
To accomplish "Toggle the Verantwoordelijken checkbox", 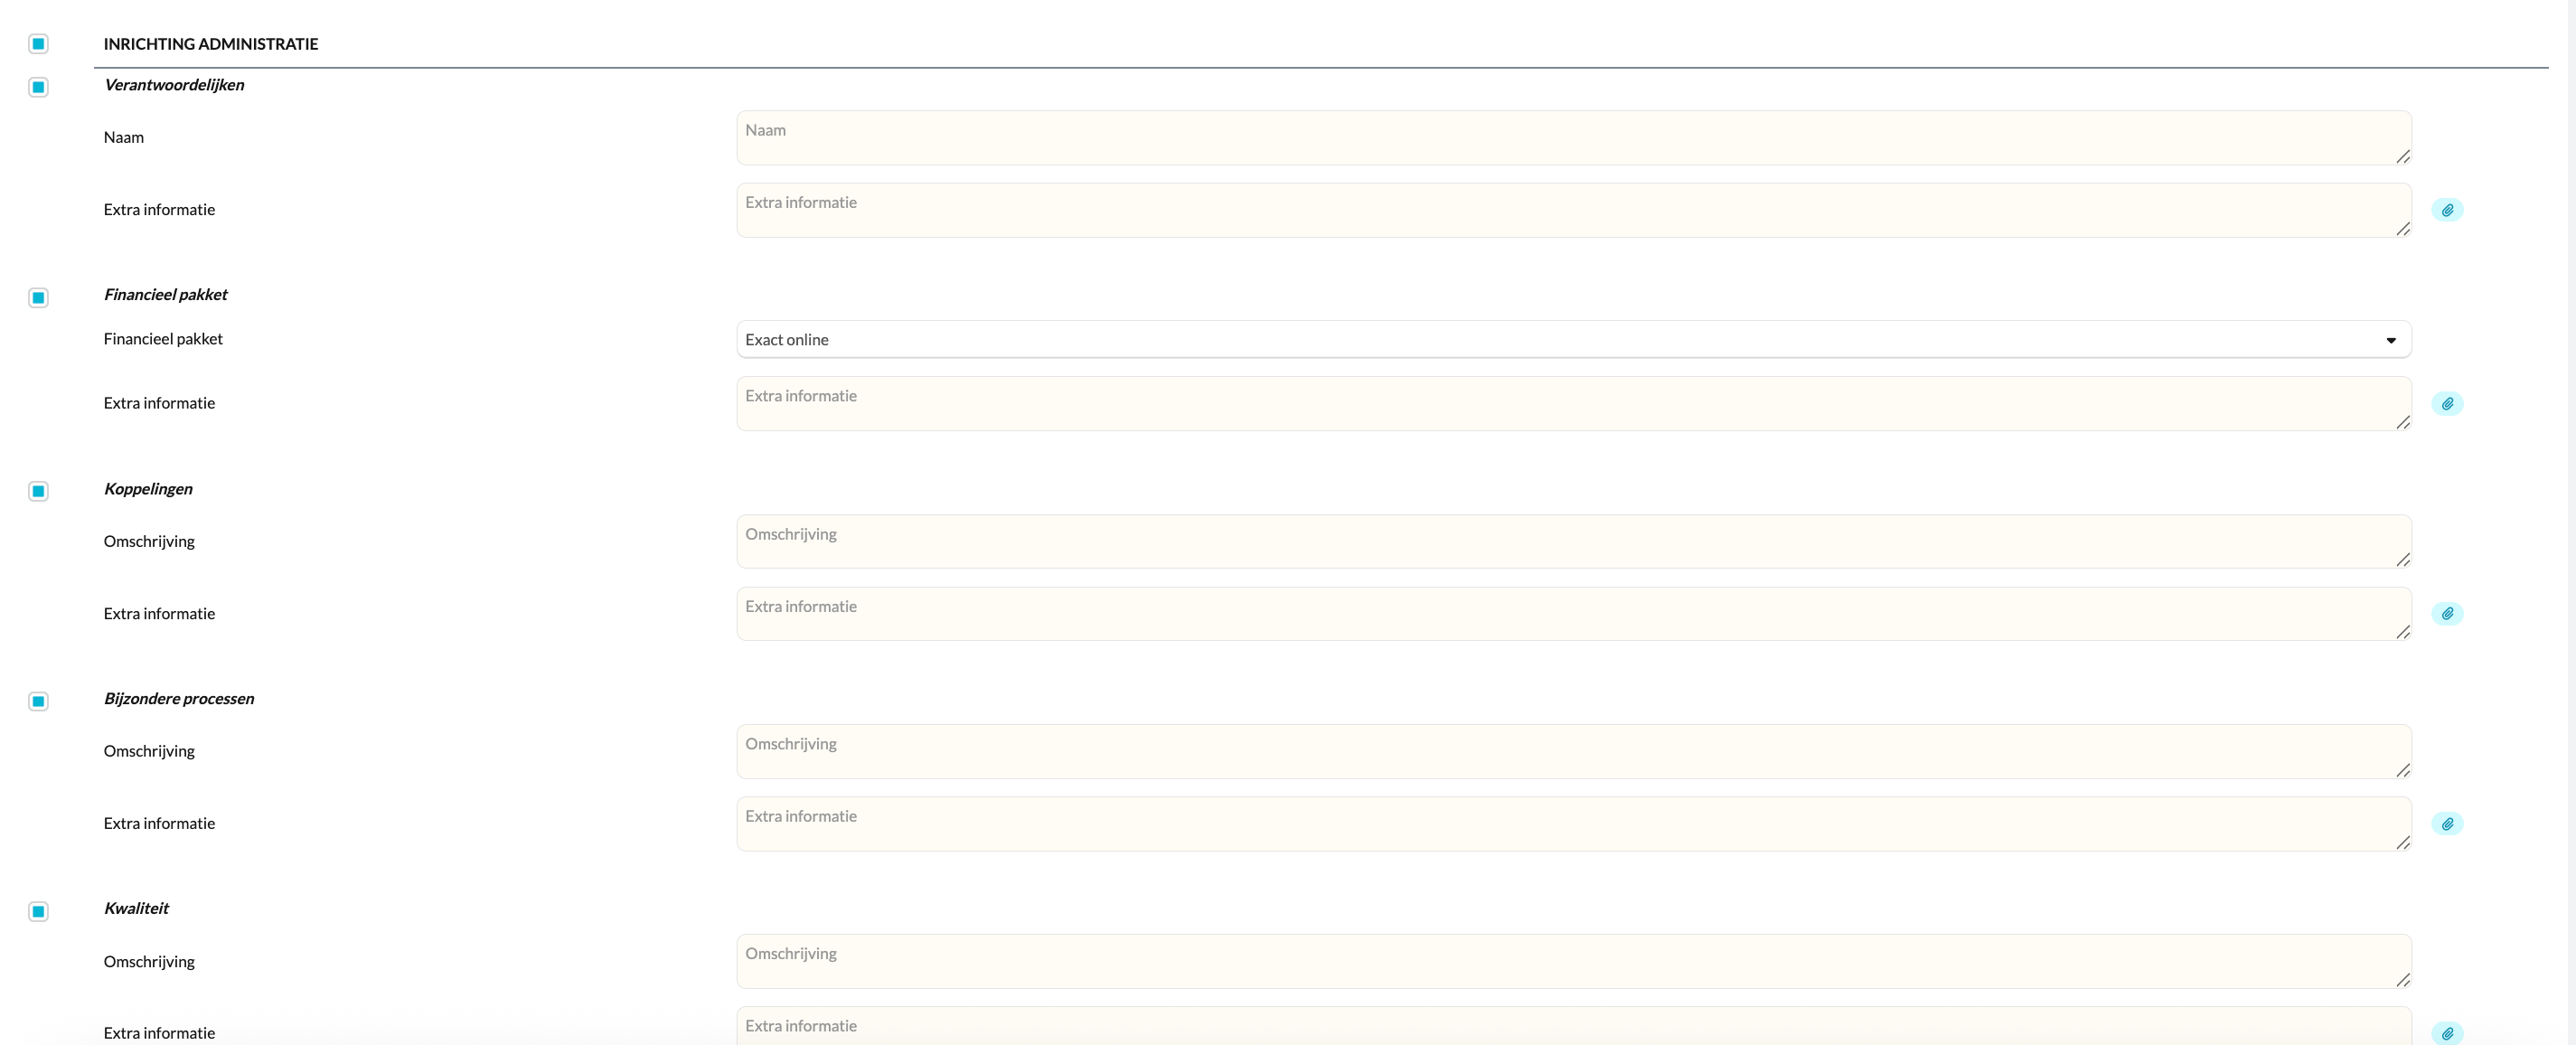I will [38, 87].
